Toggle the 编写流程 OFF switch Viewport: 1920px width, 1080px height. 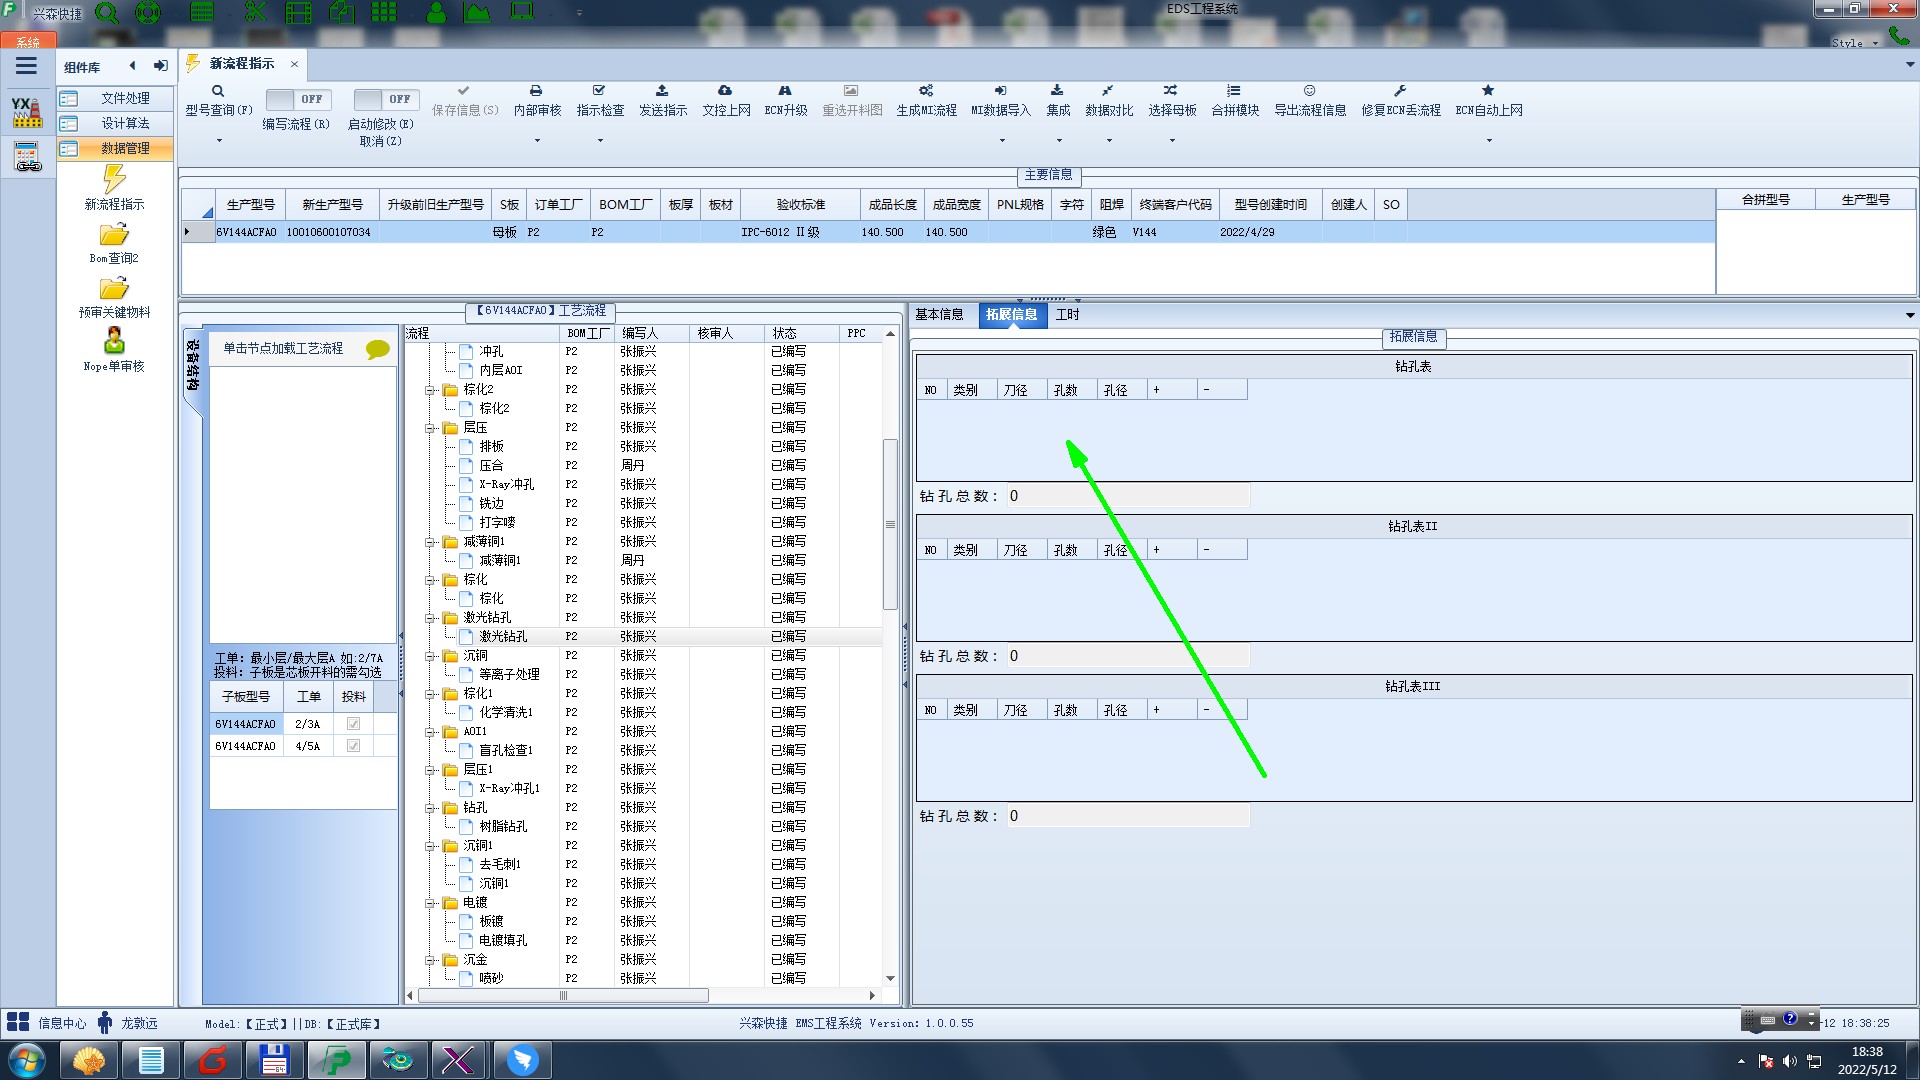tap(296, 99)
